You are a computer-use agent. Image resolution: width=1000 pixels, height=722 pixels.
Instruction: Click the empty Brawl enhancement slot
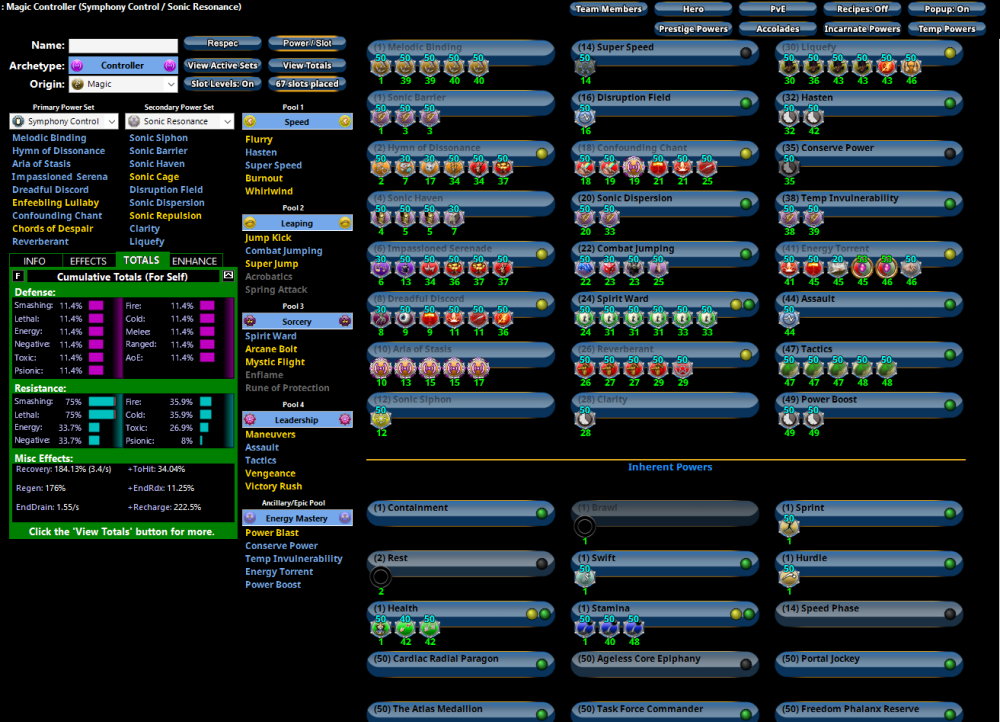click(585, 527)
